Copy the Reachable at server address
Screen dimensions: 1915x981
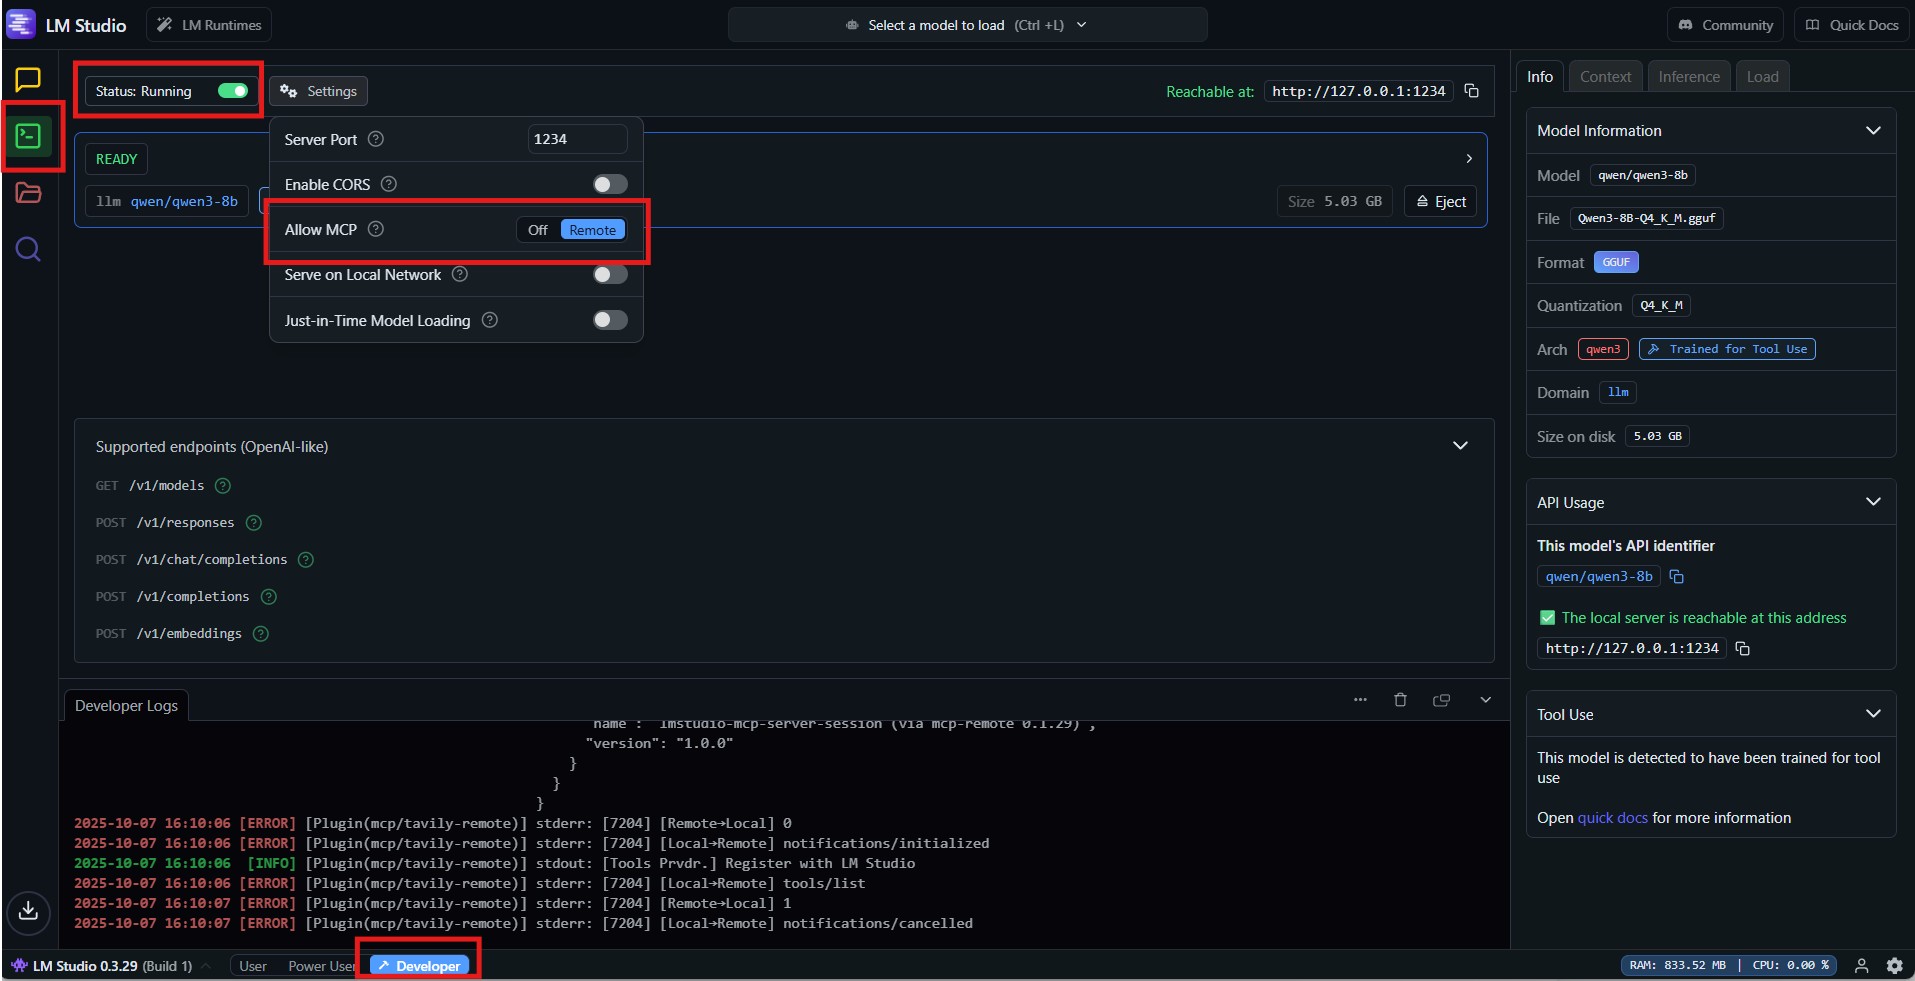[1472, 91]
